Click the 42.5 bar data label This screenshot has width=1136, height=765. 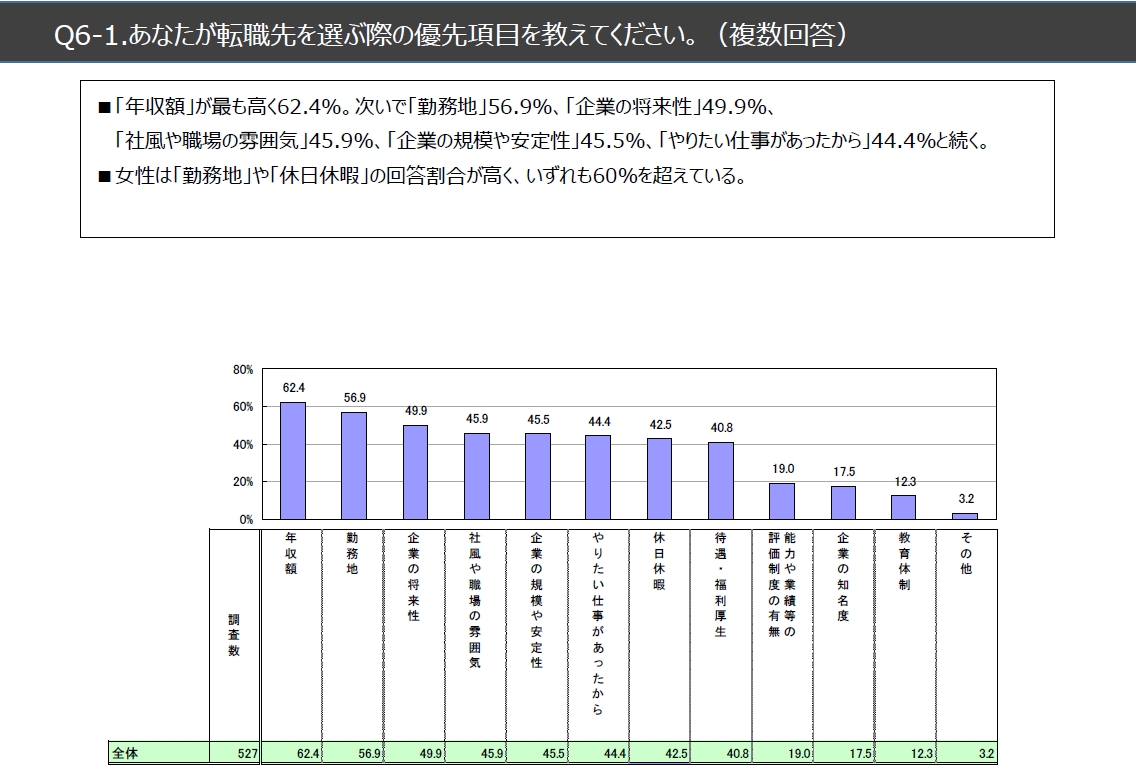(x=660, y=425)
